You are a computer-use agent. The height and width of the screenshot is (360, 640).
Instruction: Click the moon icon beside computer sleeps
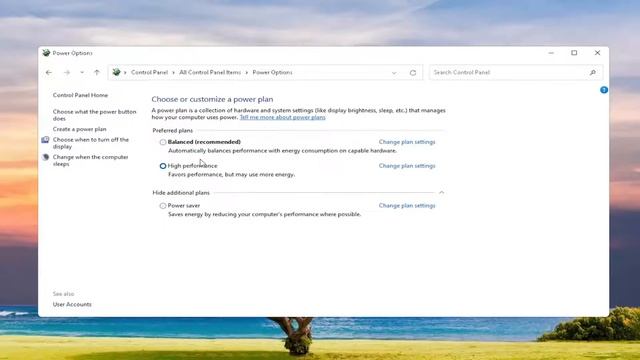45,157
